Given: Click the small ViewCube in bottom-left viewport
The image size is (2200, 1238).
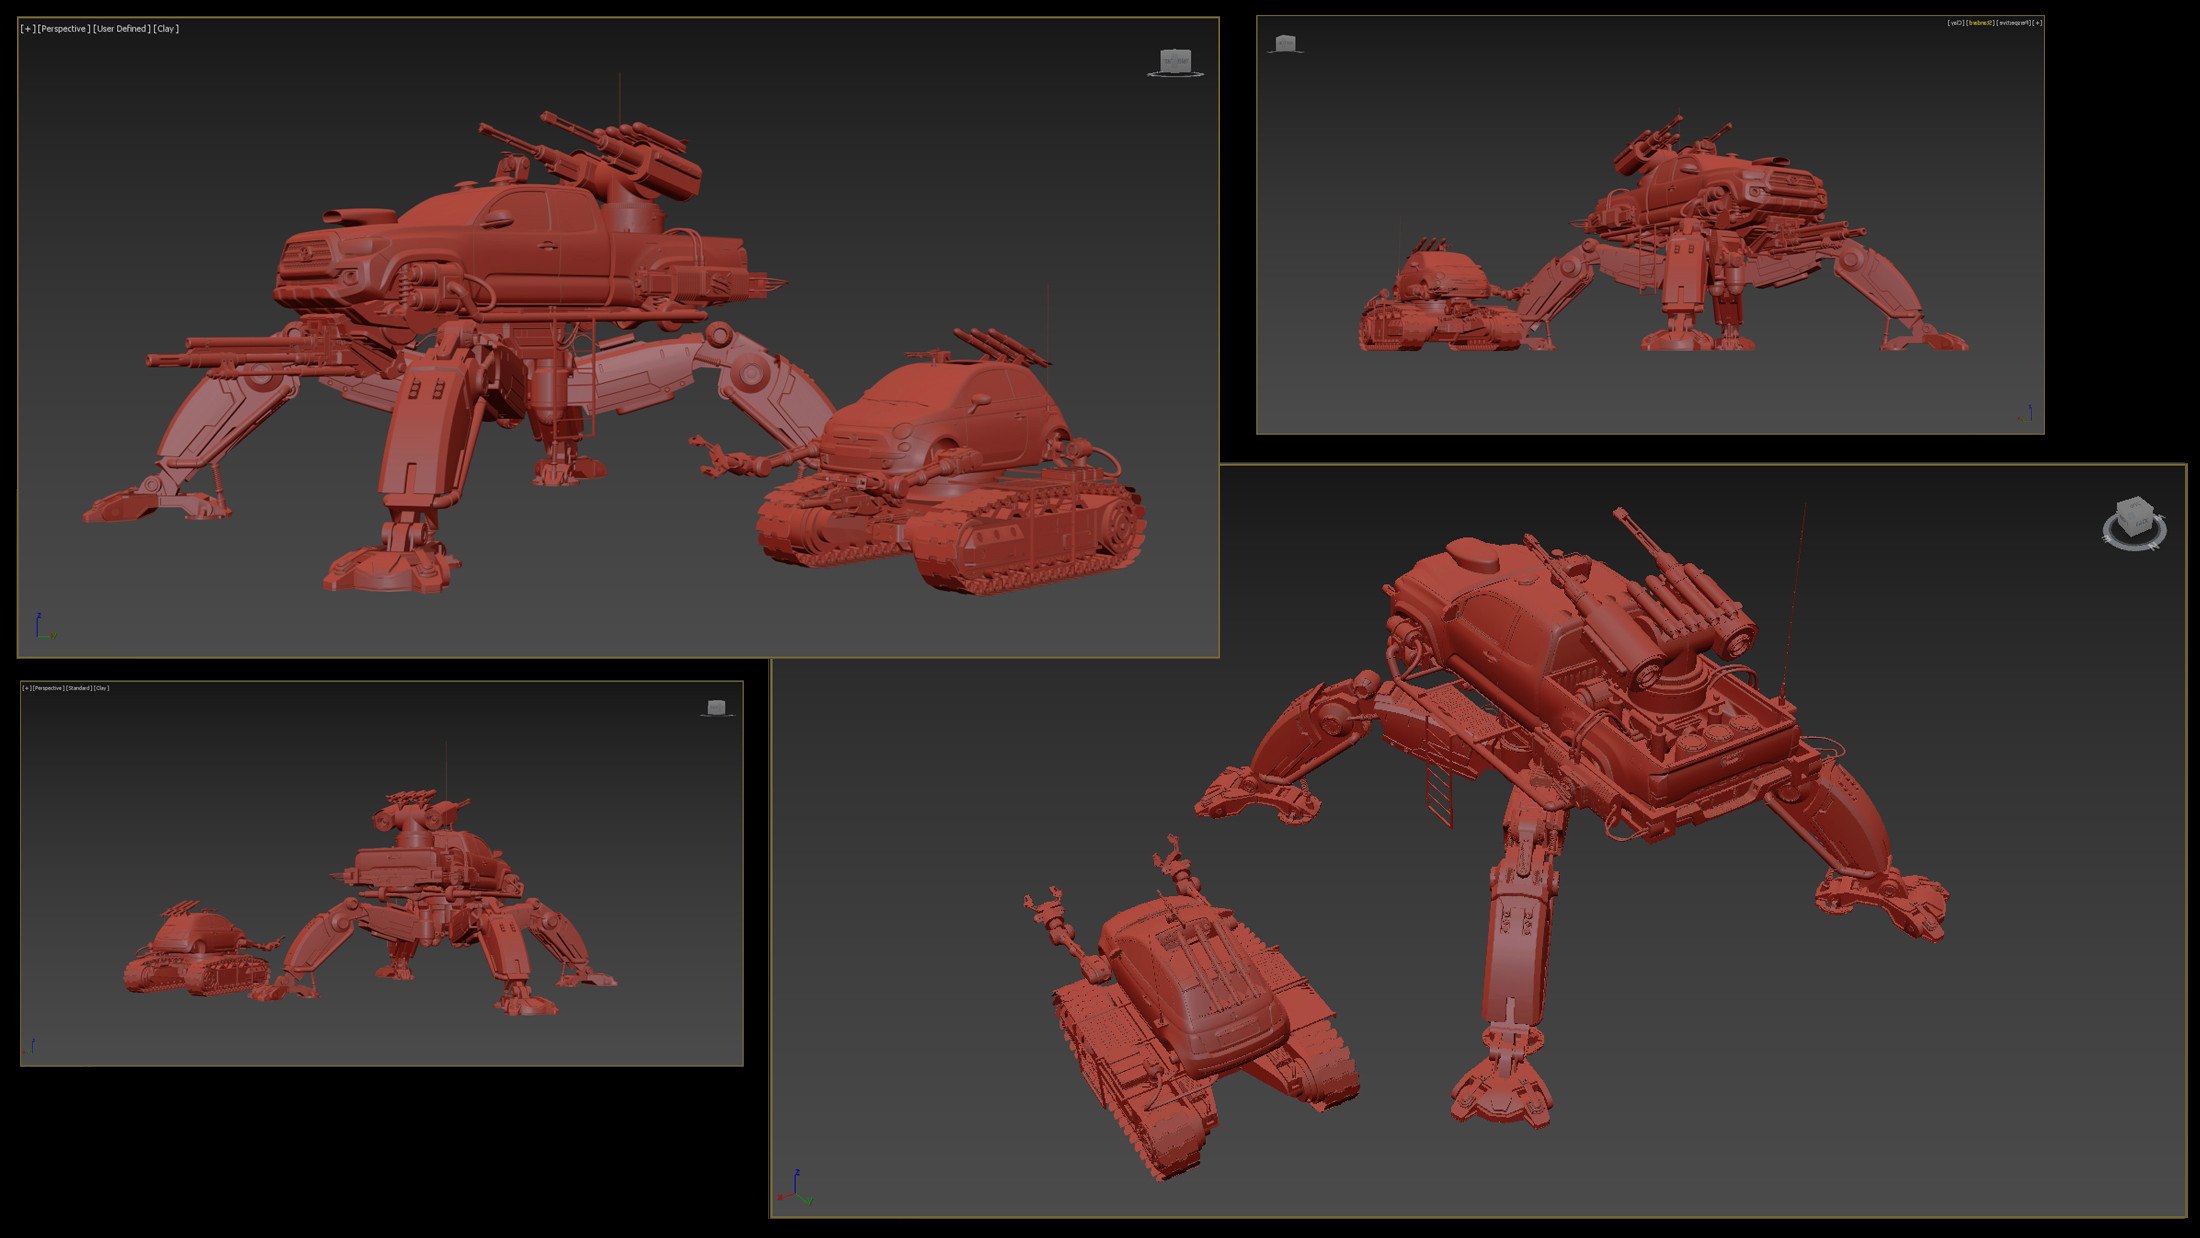Looking at the screenshot, I should 716,708.
